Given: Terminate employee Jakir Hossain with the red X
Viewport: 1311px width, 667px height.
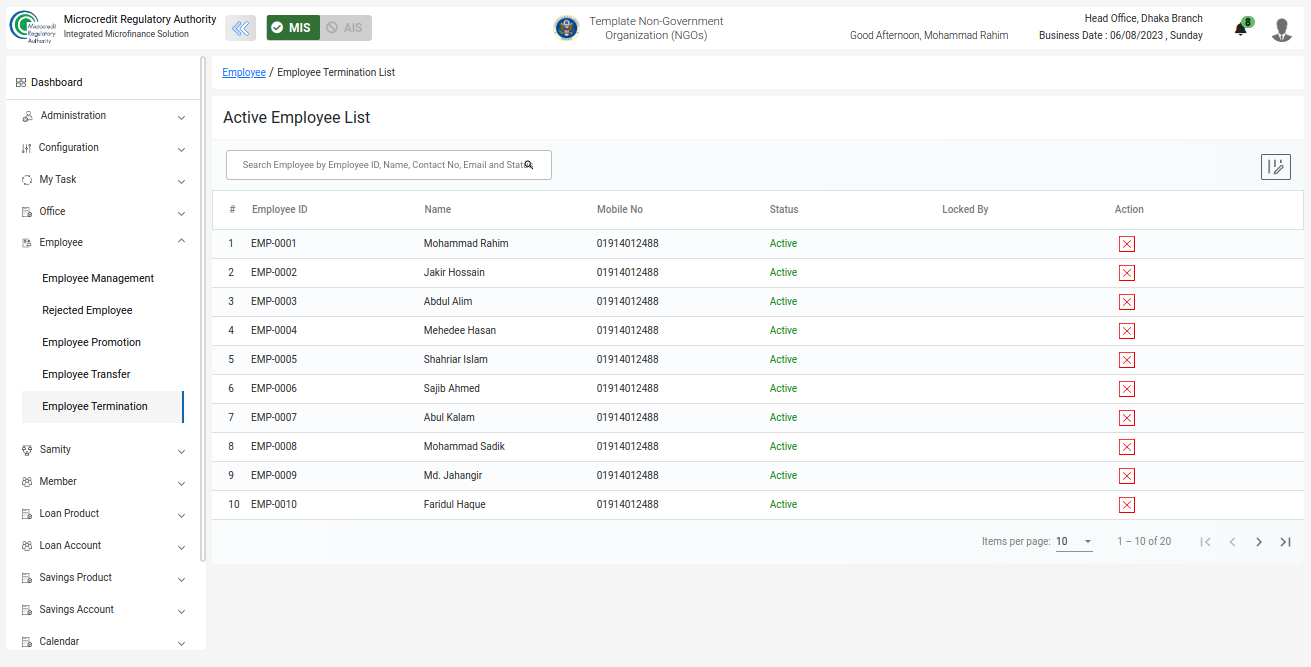Looking at the screenshot, I should [x=1127, y=273].
